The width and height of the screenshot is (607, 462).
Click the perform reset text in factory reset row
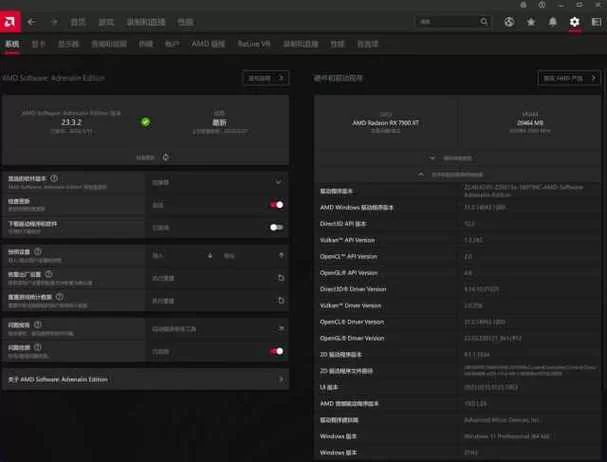point(163,278)
